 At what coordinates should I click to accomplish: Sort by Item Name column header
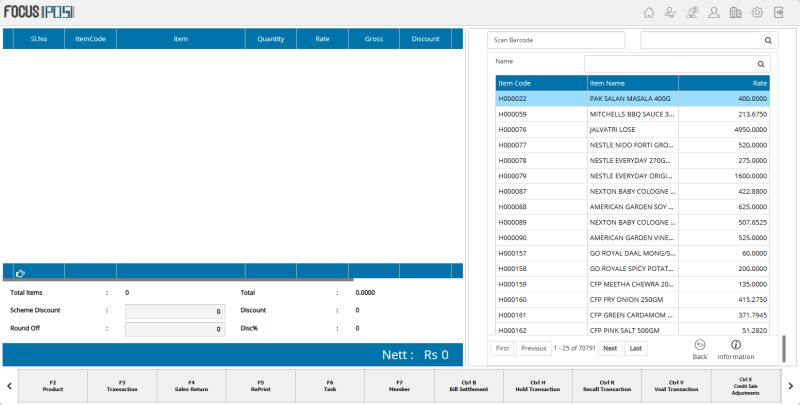coord(632,83)
